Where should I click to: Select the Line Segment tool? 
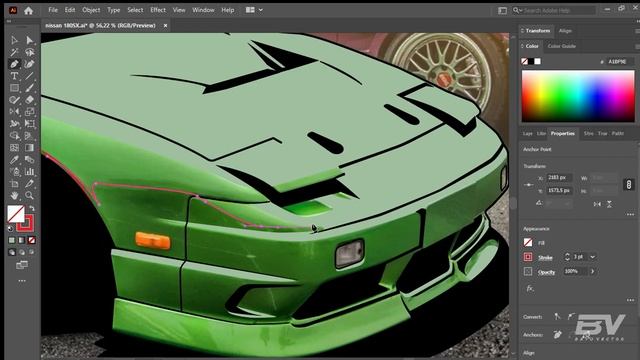(x=29, y=76)
